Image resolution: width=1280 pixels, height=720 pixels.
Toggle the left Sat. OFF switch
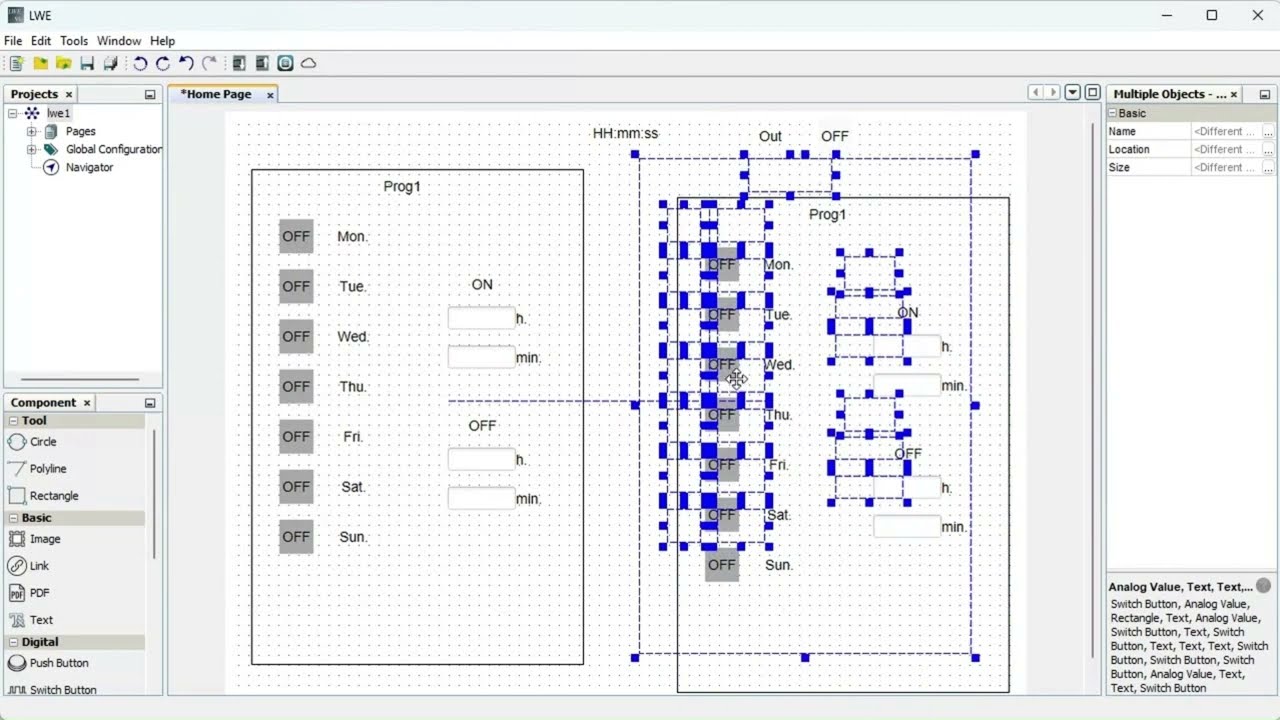tap(296, 486)
